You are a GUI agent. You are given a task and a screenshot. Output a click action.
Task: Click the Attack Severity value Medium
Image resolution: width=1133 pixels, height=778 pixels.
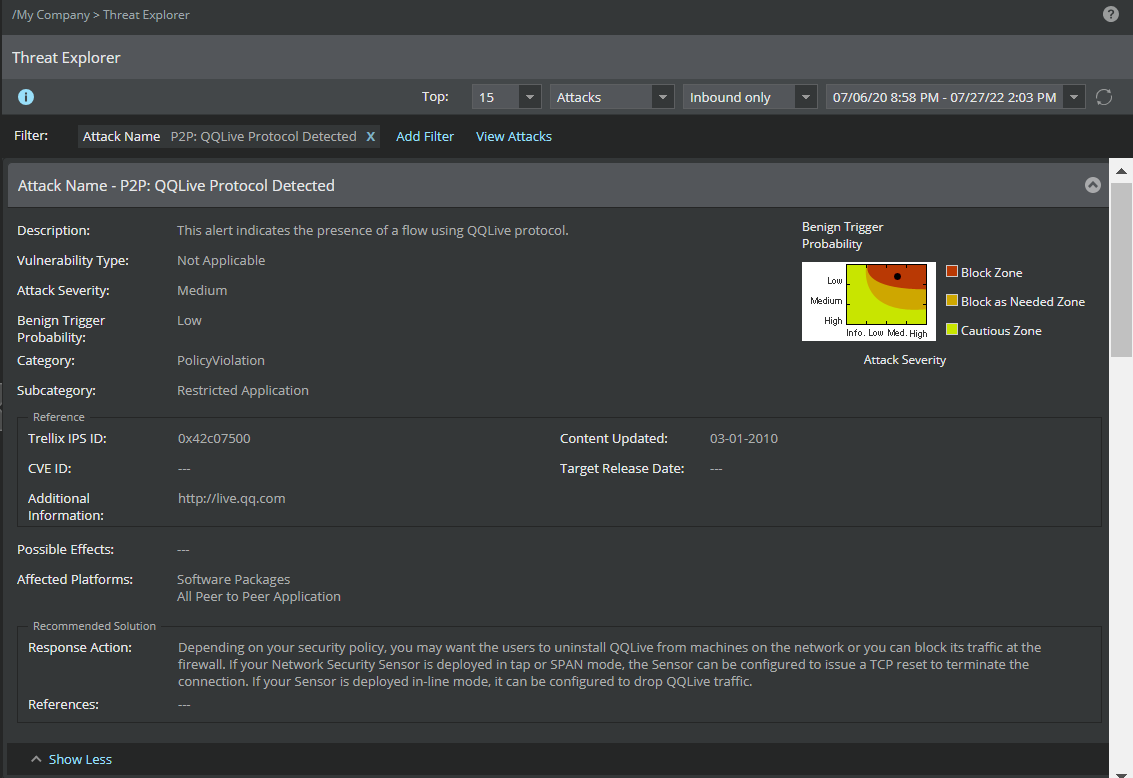[202, 290]
